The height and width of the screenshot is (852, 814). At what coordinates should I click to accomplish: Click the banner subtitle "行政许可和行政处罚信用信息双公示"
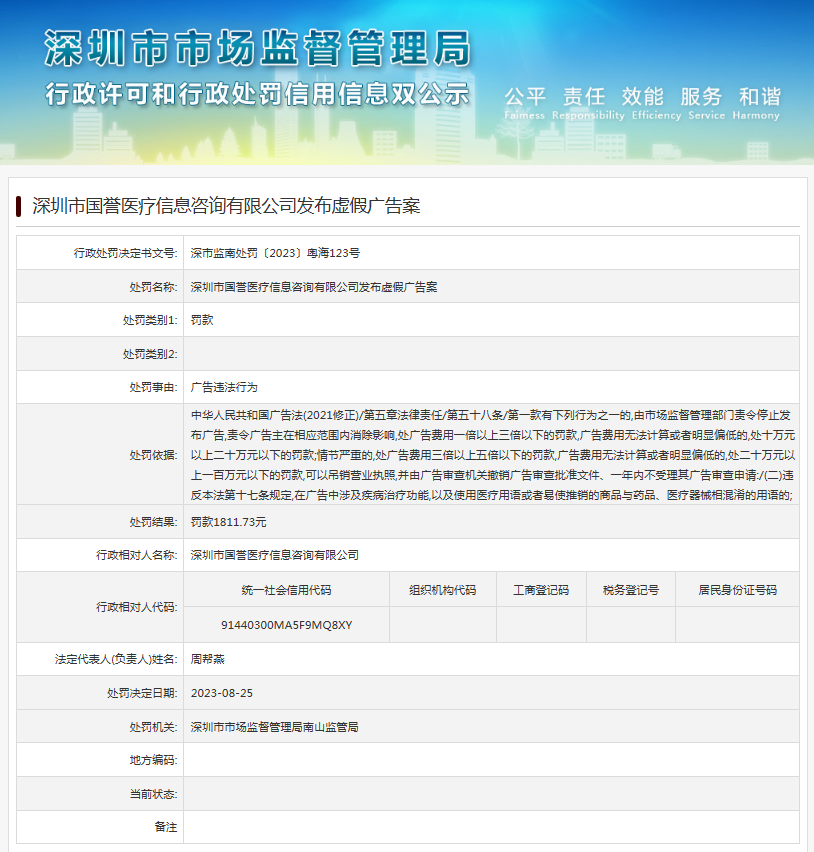257,94
